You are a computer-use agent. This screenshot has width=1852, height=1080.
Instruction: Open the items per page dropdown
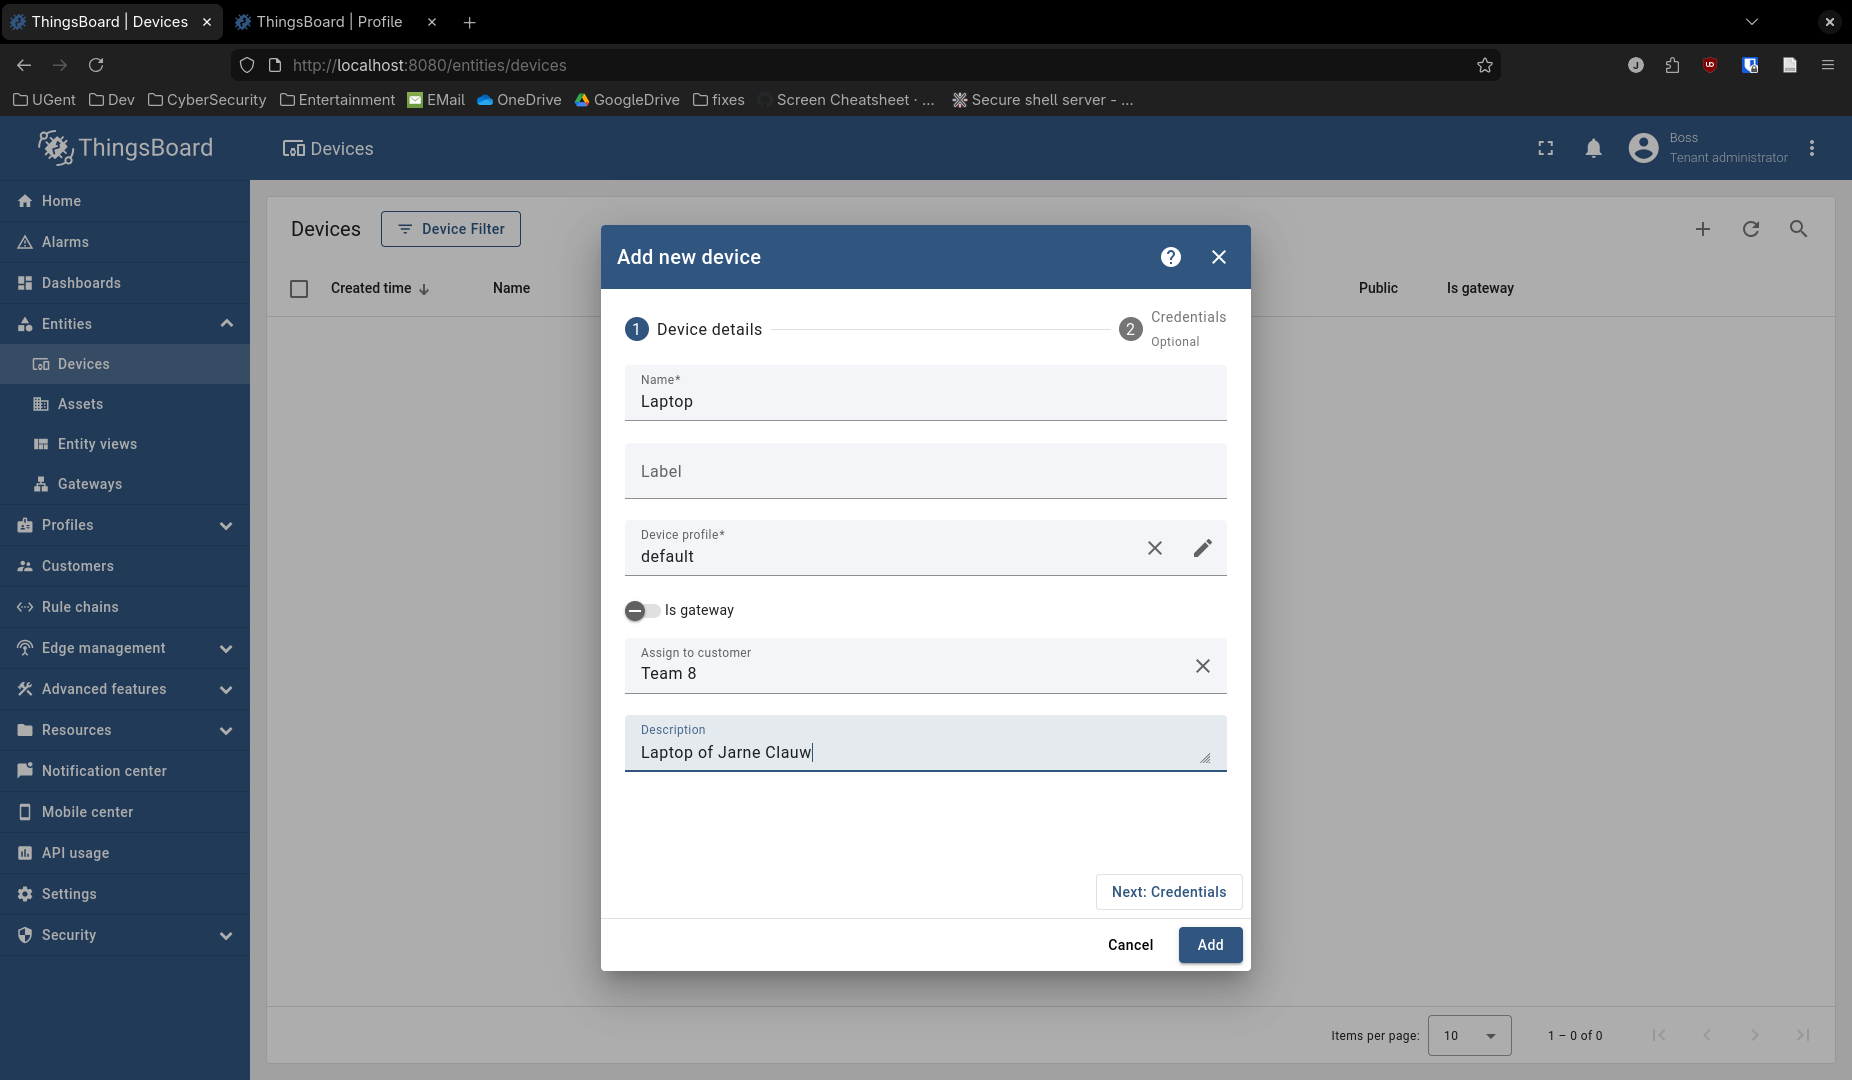[x=1469, y=1036]
